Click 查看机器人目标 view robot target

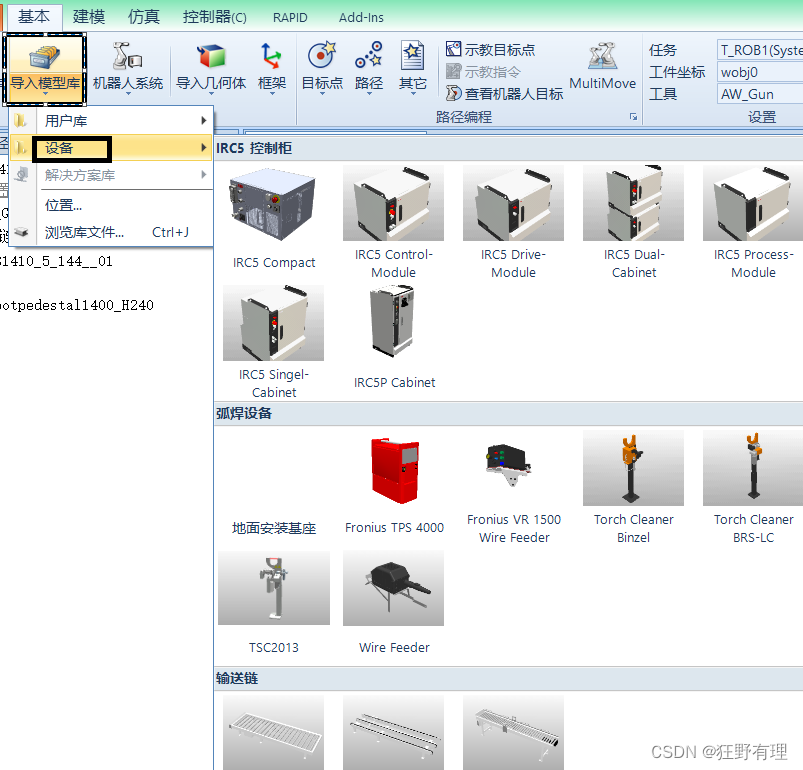pos(504,94)
